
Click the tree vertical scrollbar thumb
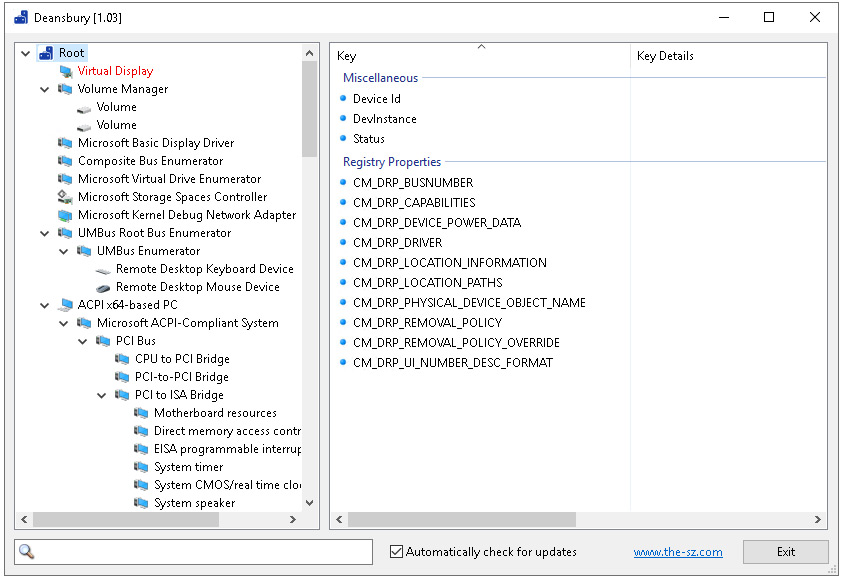(309, 109)
